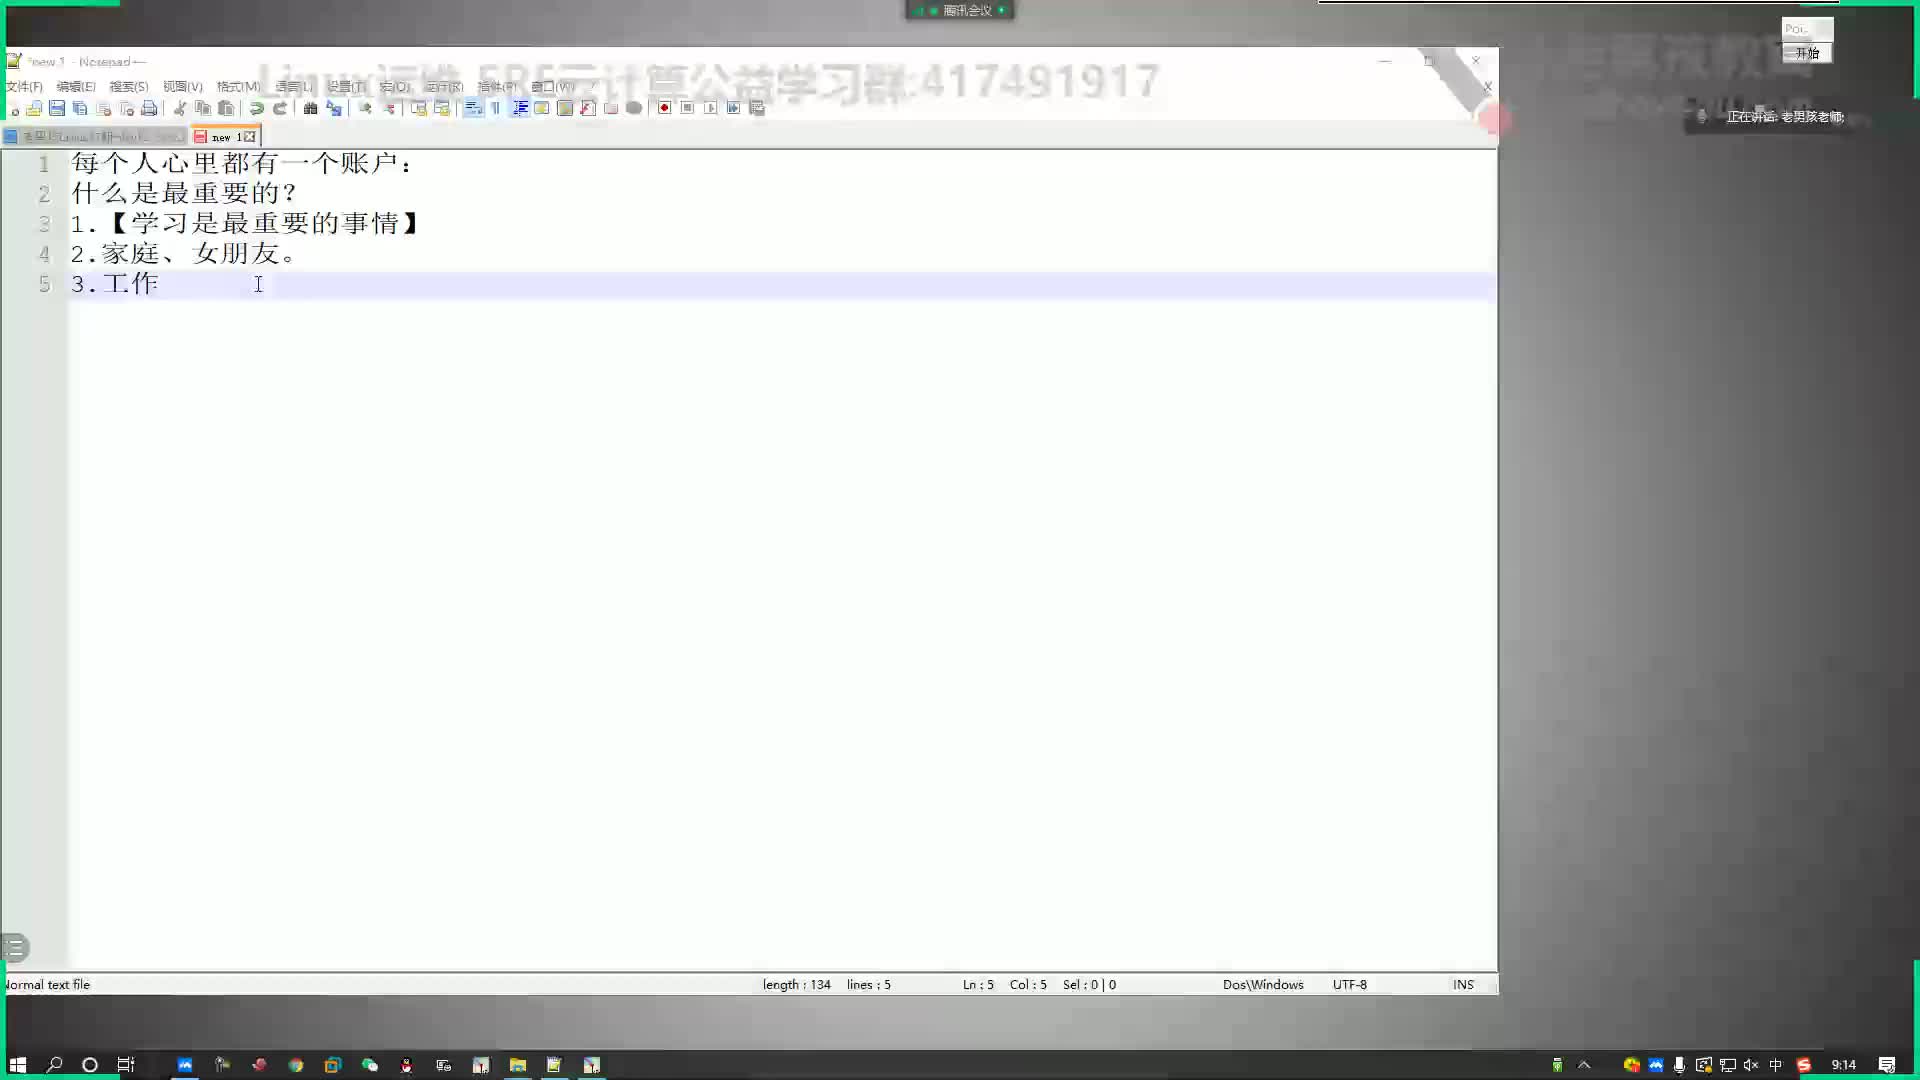Select the 编辑(S) menu item
The height and width of the screenshot is (1080, 1920).
click(x=74, y=86)
